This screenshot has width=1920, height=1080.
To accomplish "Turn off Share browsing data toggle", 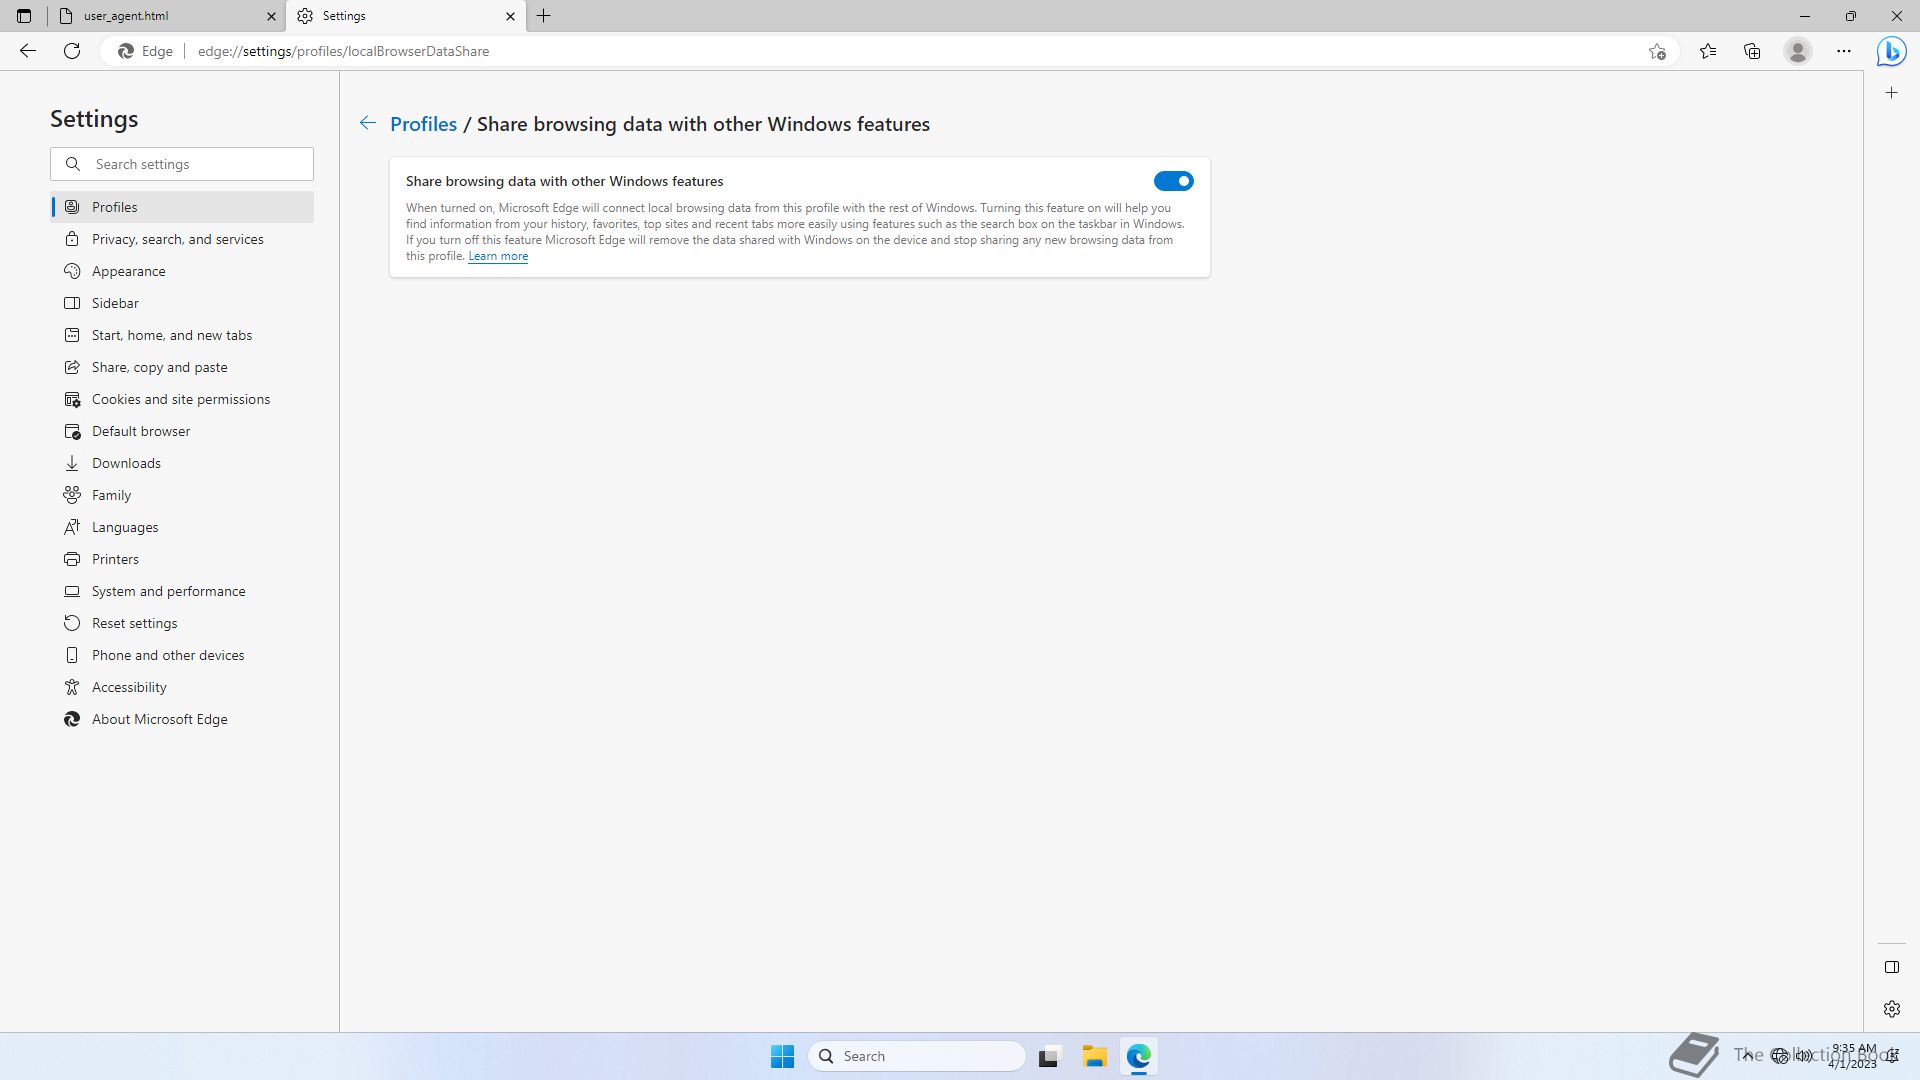I will (1173, 181).
